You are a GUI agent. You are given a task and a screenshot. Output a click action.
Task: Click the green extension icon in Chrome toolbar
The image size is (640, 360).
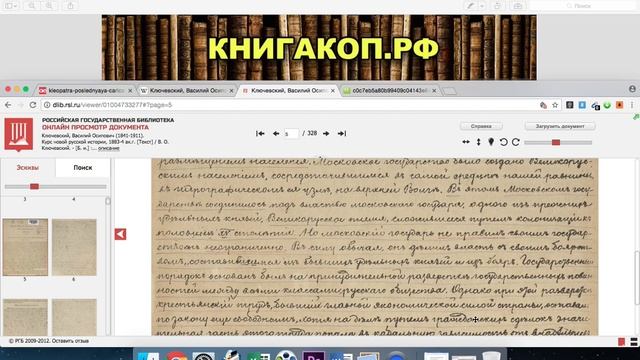point(607,105)
